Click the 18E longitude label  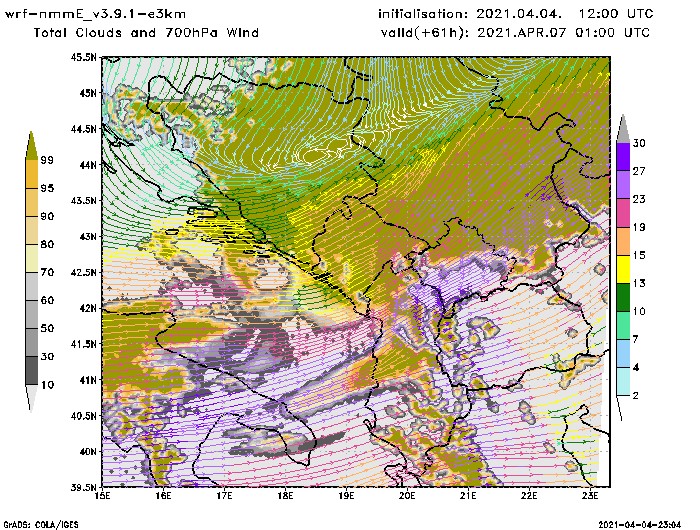point(285,496)
